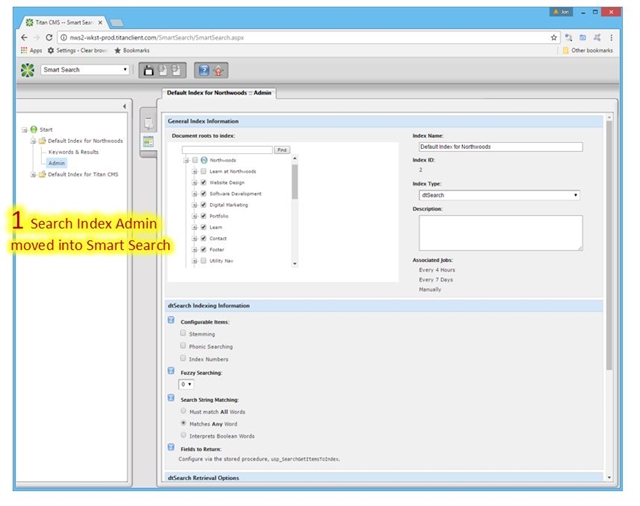Toggle the Northwoods root checkbox
This screenshot has height=506, width=640.
tap(195, 160)
